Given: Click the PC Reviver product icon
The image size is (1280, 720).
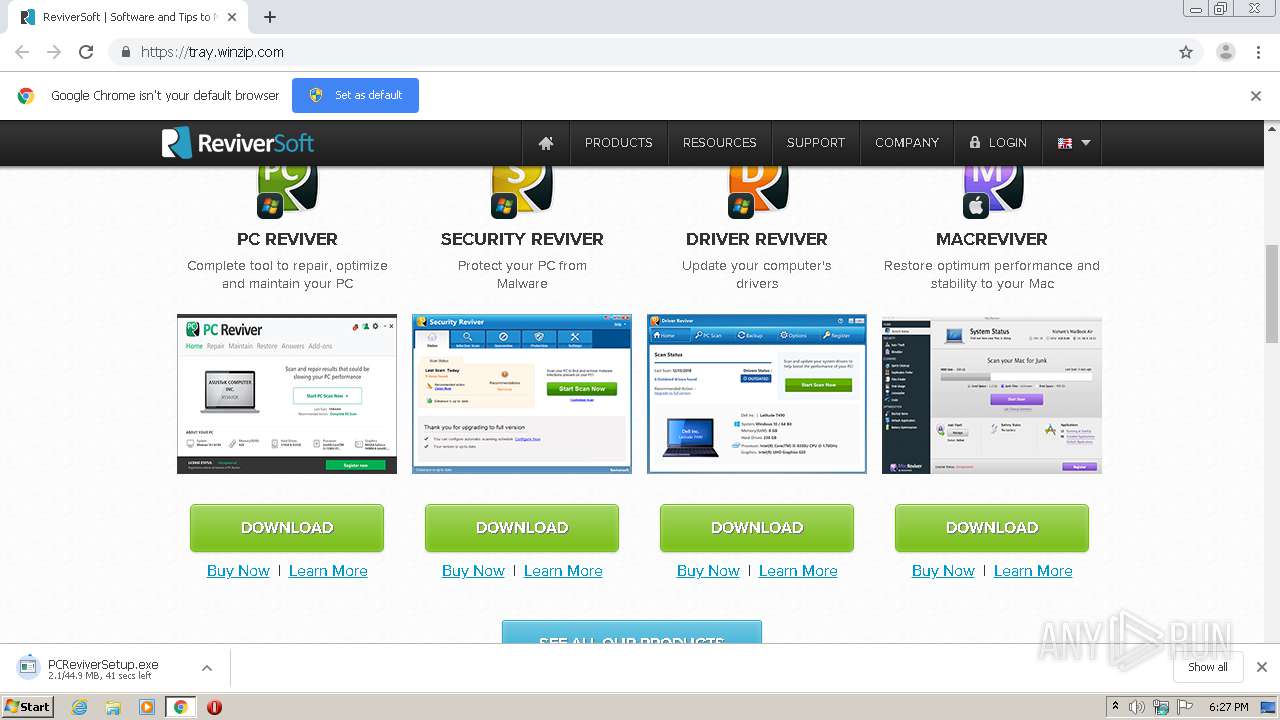Looking at the screenshot, I should click(x=287, y=190).
